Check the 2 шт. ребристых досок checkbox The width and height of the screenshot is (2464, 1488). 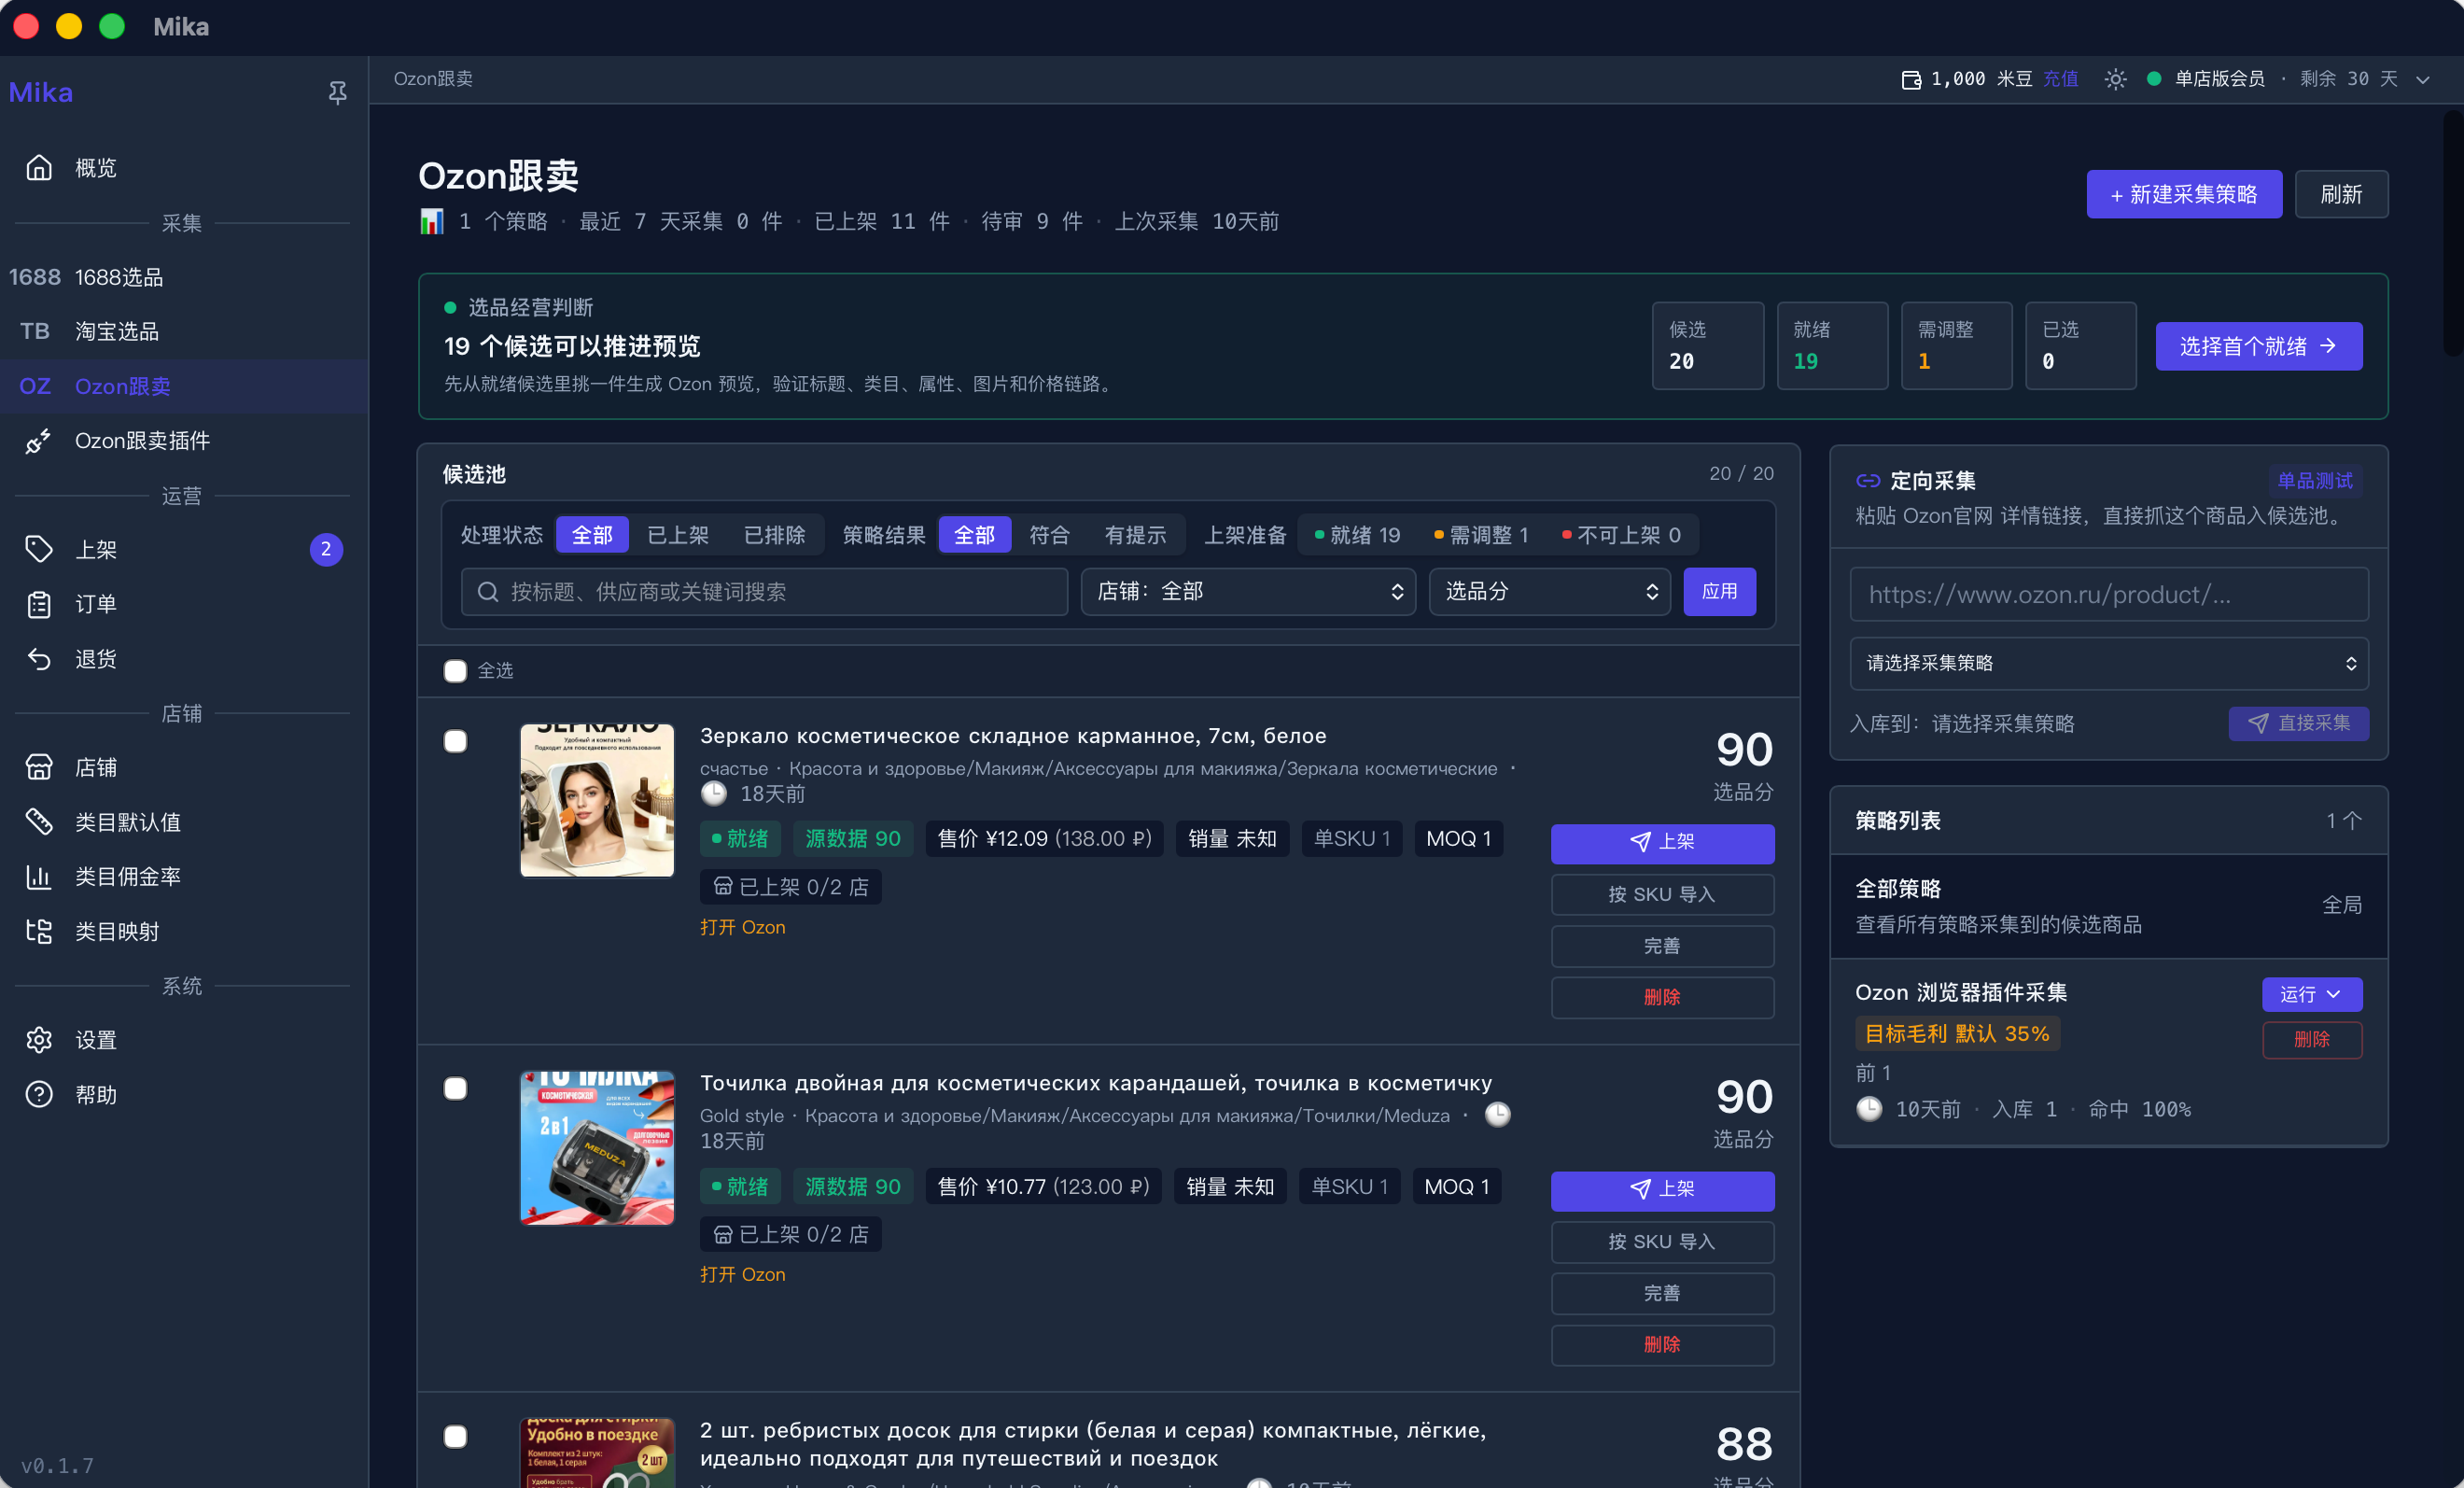455,1436
